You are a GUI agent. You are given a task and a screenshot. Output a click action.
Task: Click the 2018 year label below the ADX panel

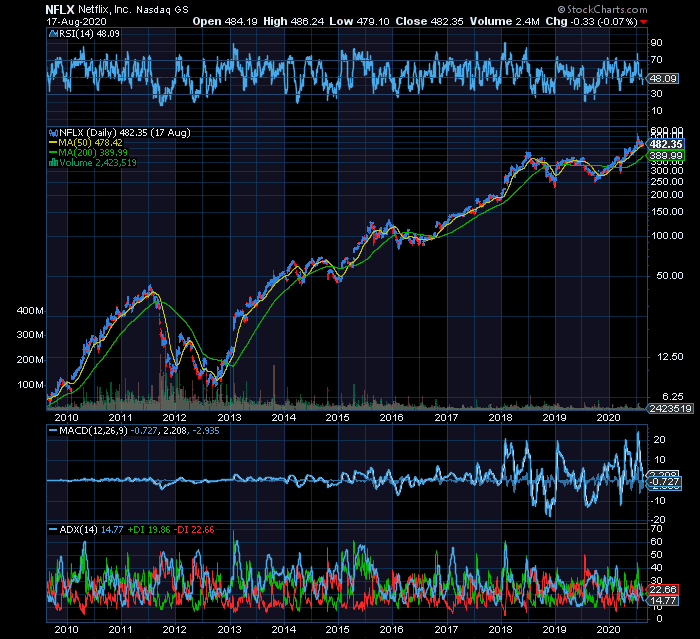pos(500,630)
